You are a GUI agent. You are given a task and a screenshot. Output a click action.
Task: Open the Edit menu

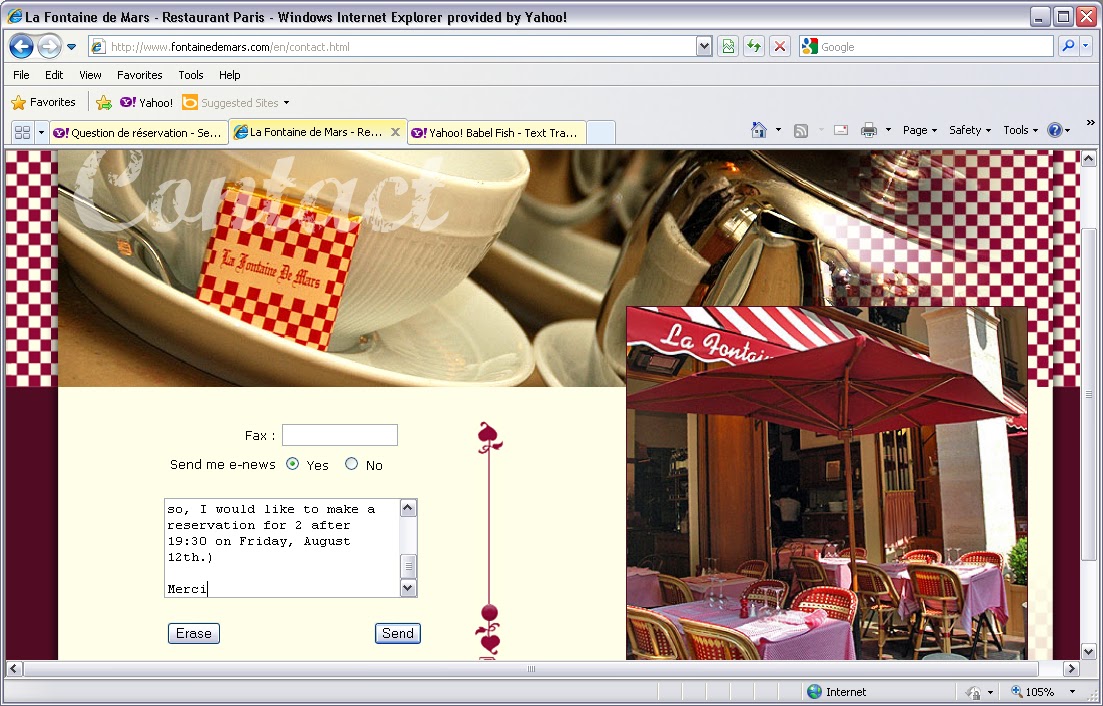pyautogui.click(x=54, y=75)
